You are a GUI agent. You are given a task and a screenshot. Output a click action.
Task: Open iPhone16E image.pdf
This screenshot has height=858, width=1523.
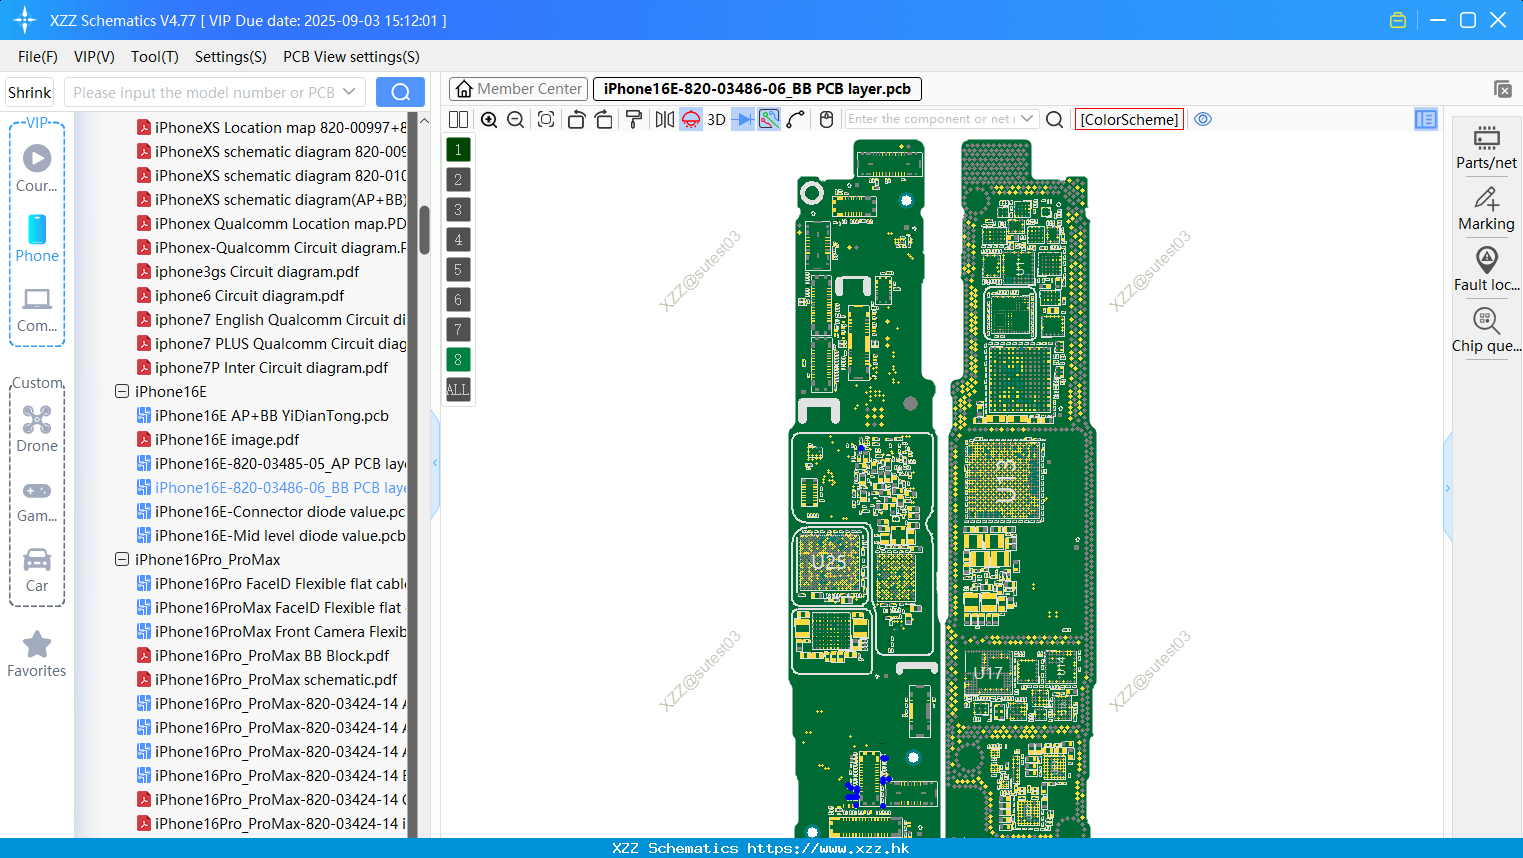227,440
